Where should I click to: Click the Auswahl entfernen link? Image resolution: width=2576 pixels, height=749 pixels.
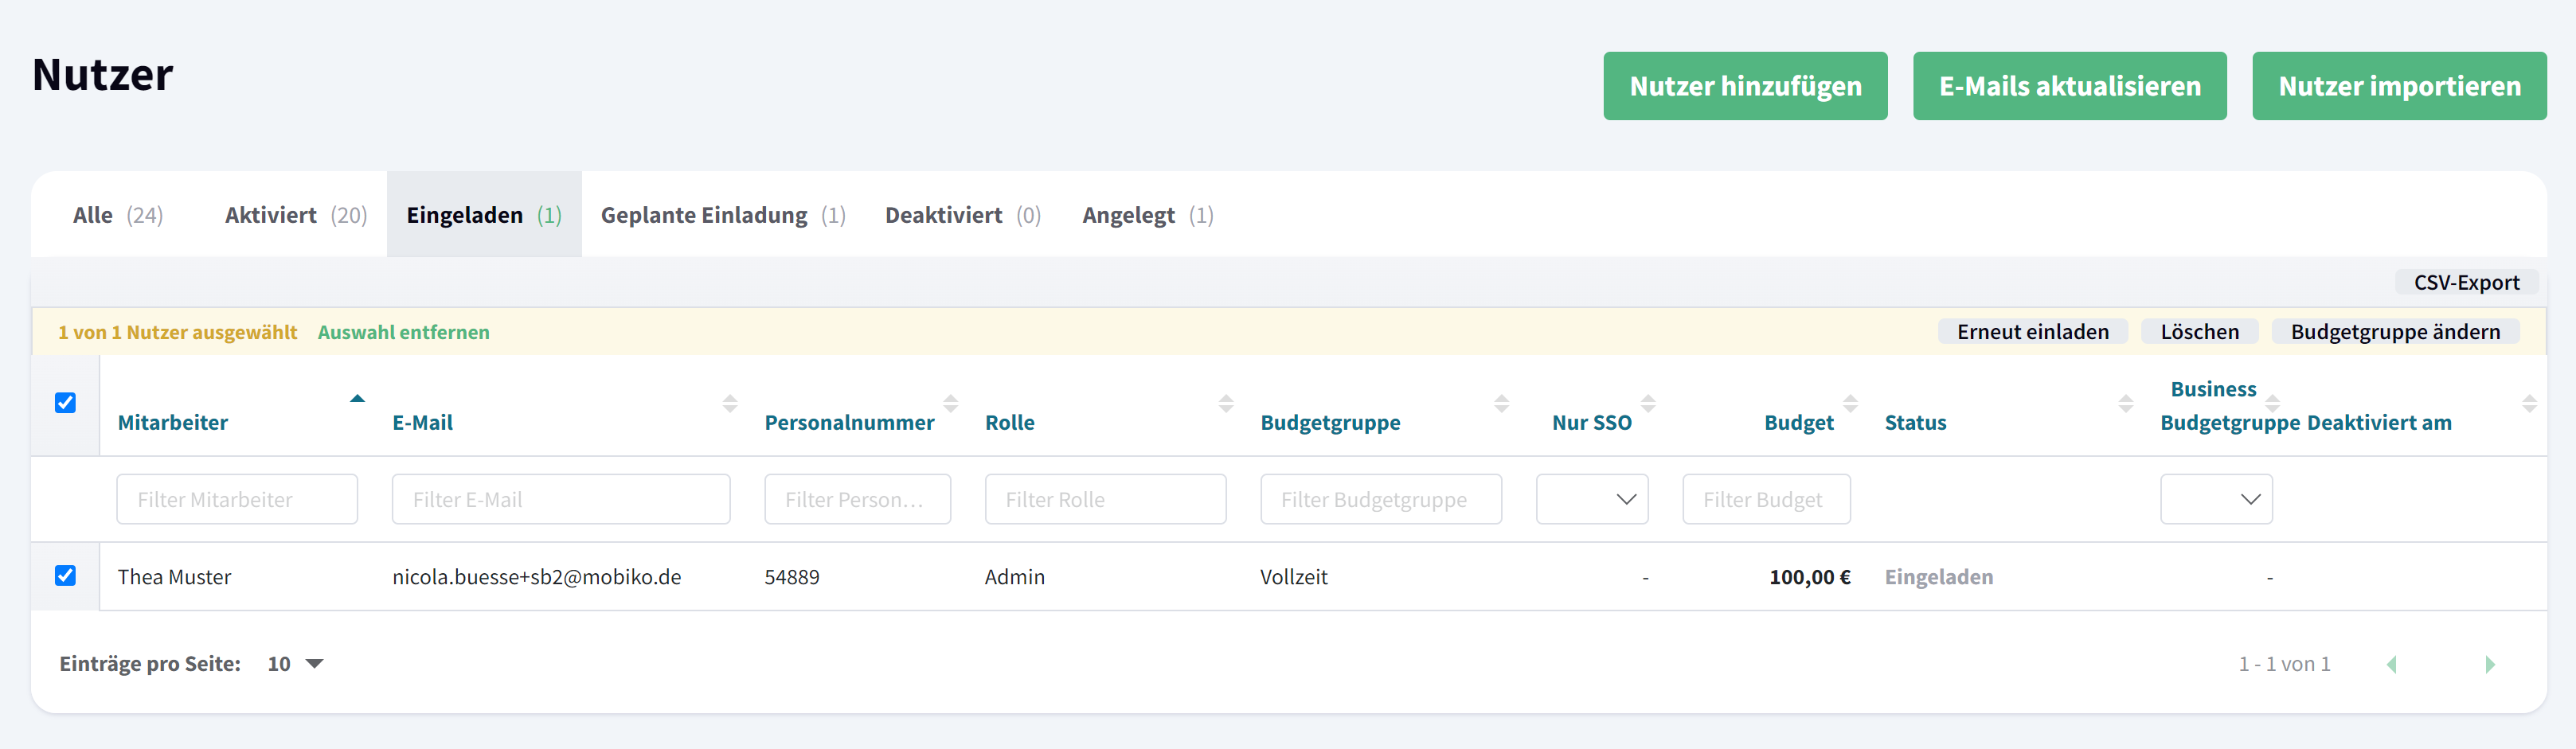403,332
